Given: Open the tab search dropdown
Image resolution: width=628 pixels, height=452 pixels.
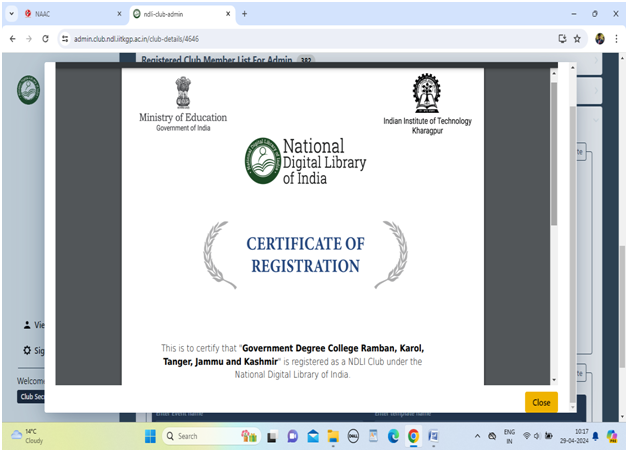Looking at the screenshot, I should [12, 14].
